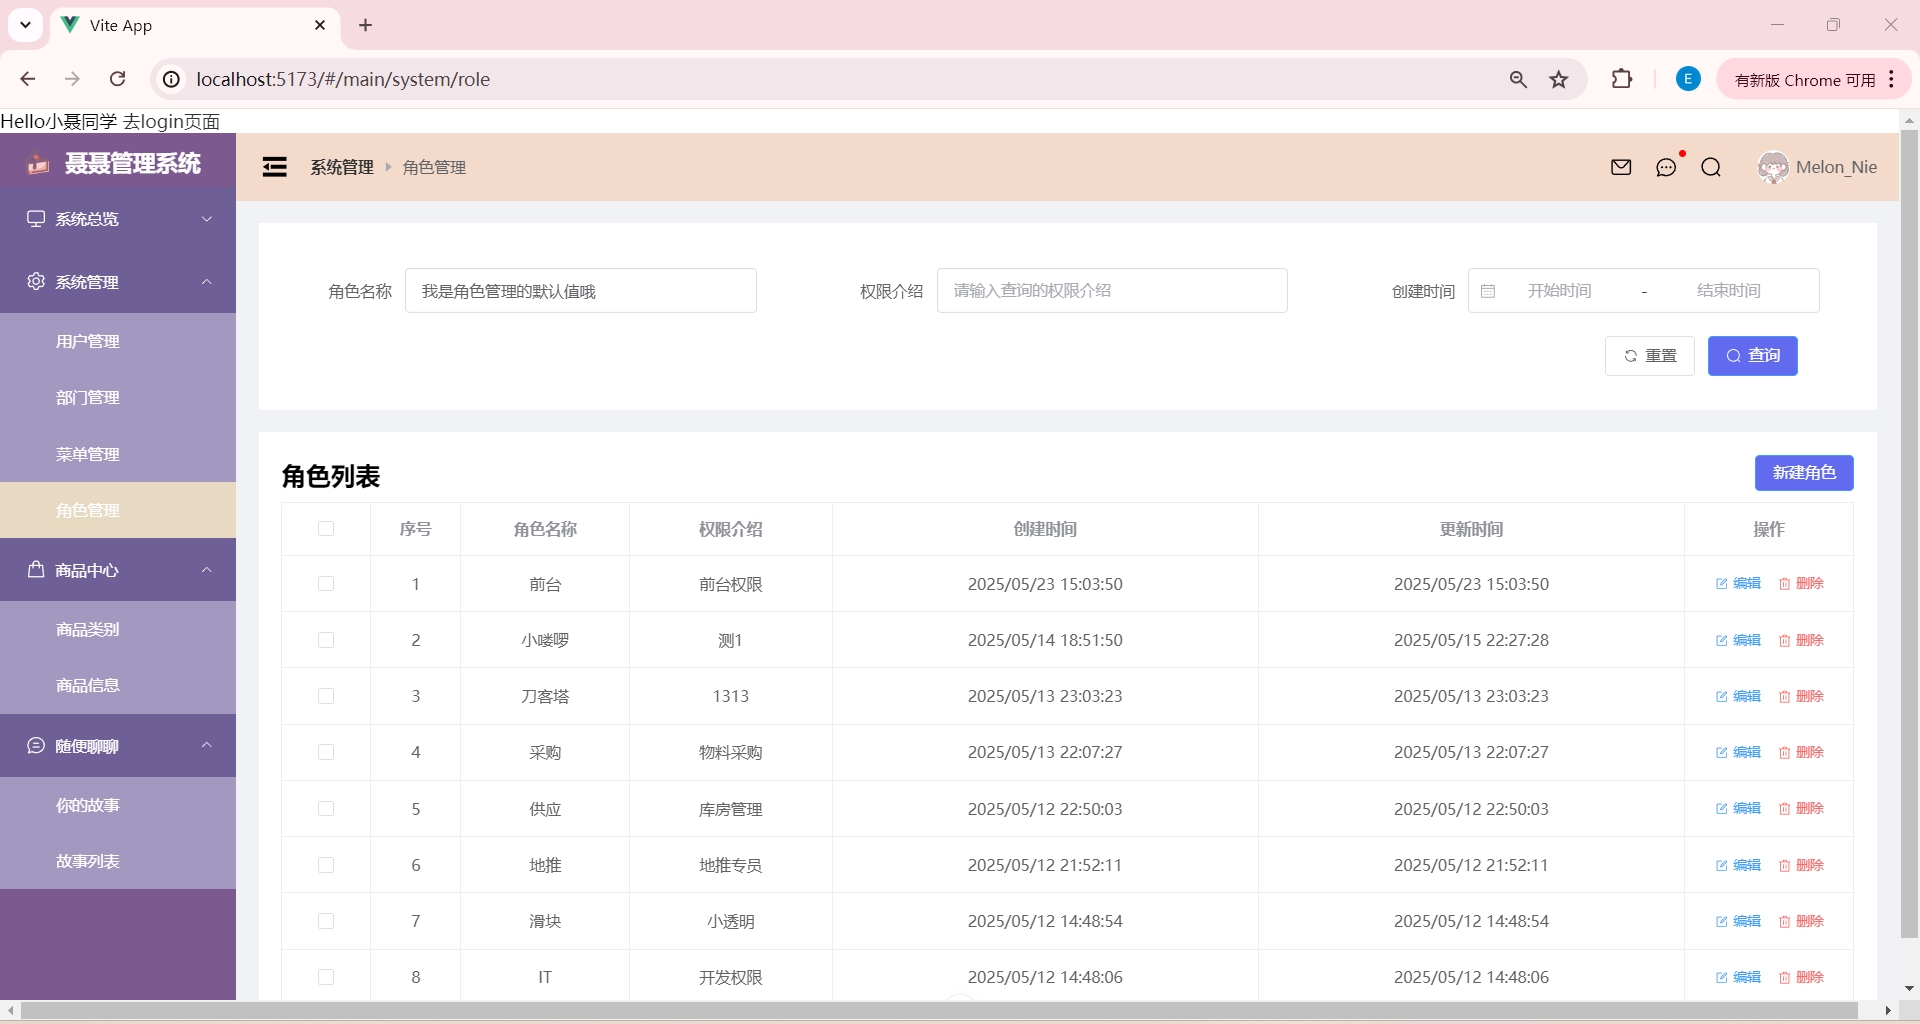1920x1024 pixels.
Task: Collapse the 随便聊聊 sidebar menu
Action: (x=118, y=746)
